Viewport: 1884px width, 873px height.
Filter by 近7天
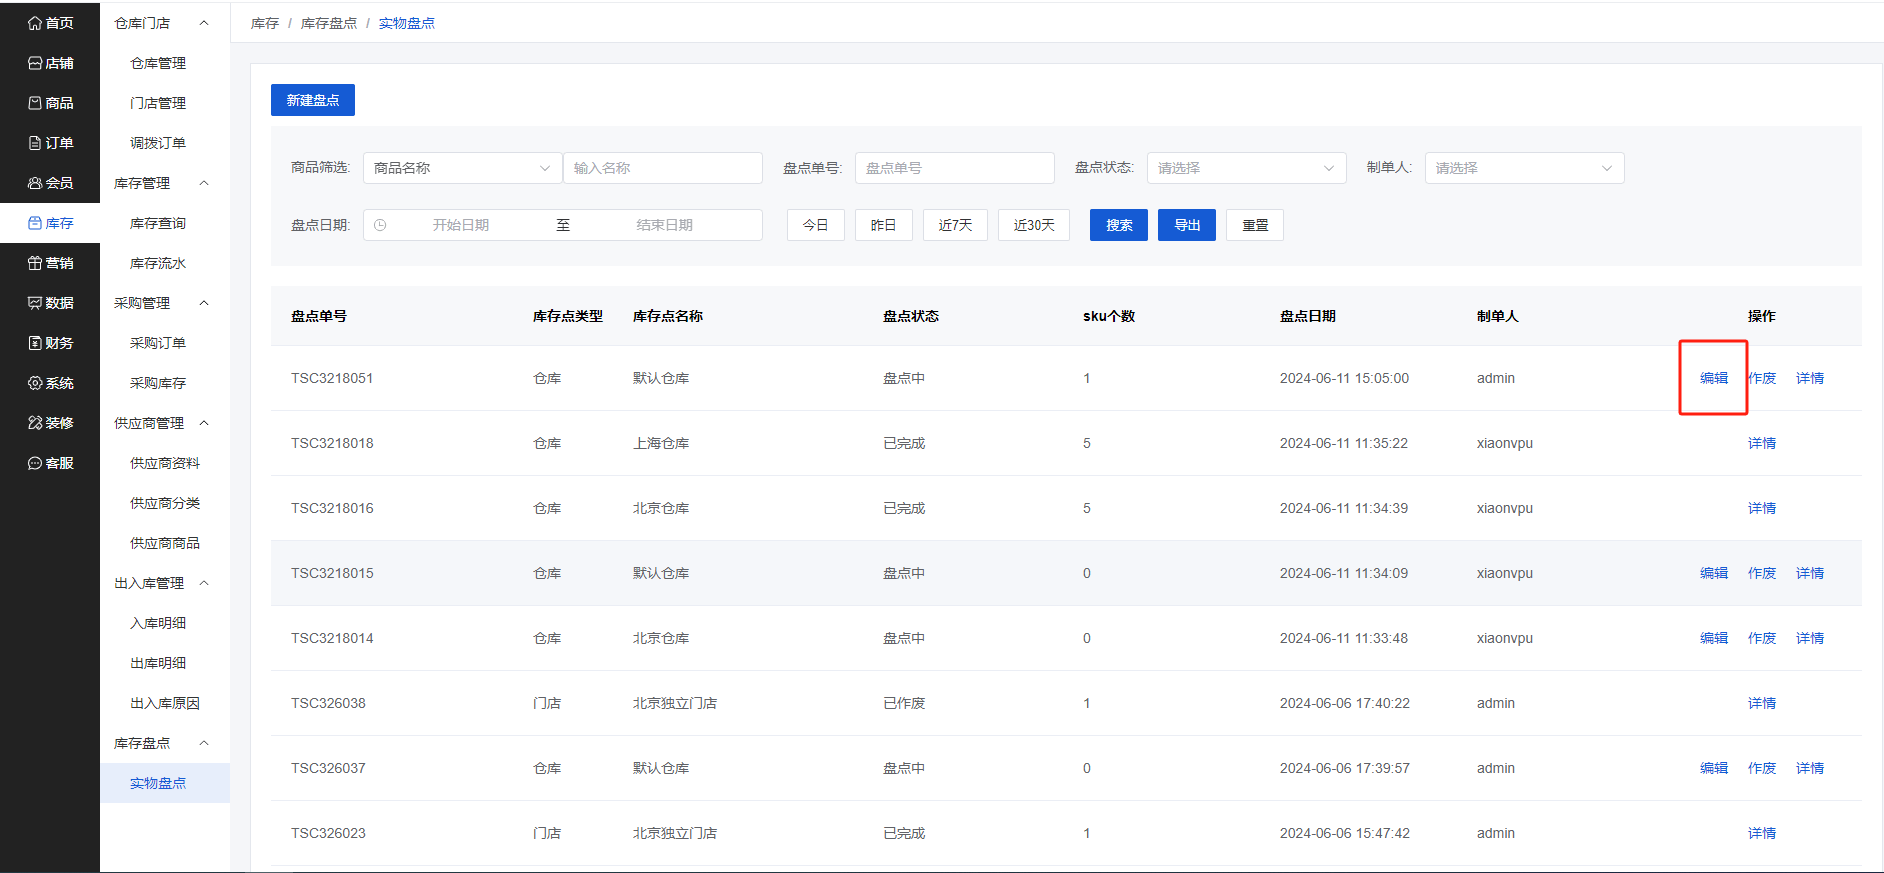(x=955, y=225)
